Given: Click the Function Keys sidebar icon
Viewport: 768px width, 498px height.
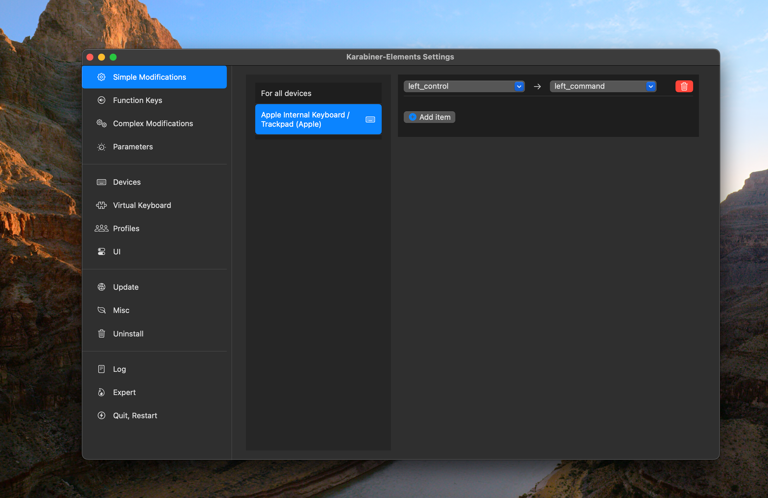Looking at the screenshot, I should [x=101, y=100].
